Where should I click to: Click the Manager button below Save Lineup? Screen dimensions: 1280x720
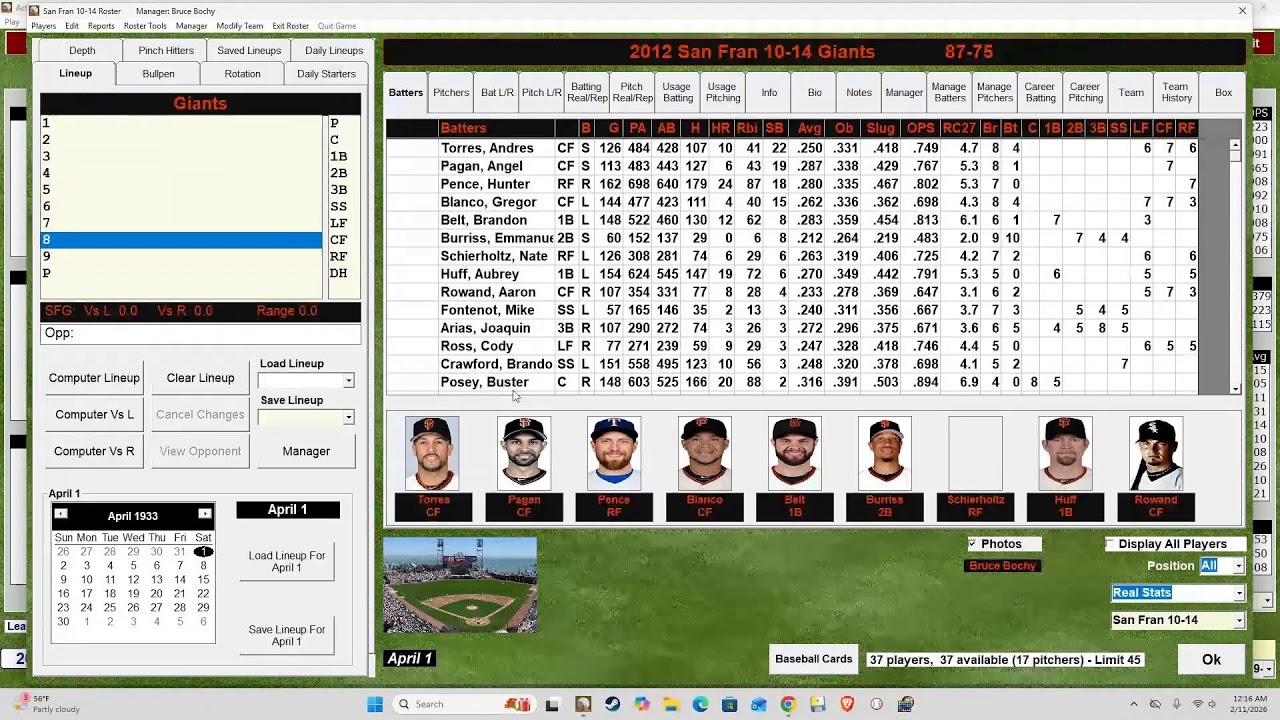tap(306, 451)
